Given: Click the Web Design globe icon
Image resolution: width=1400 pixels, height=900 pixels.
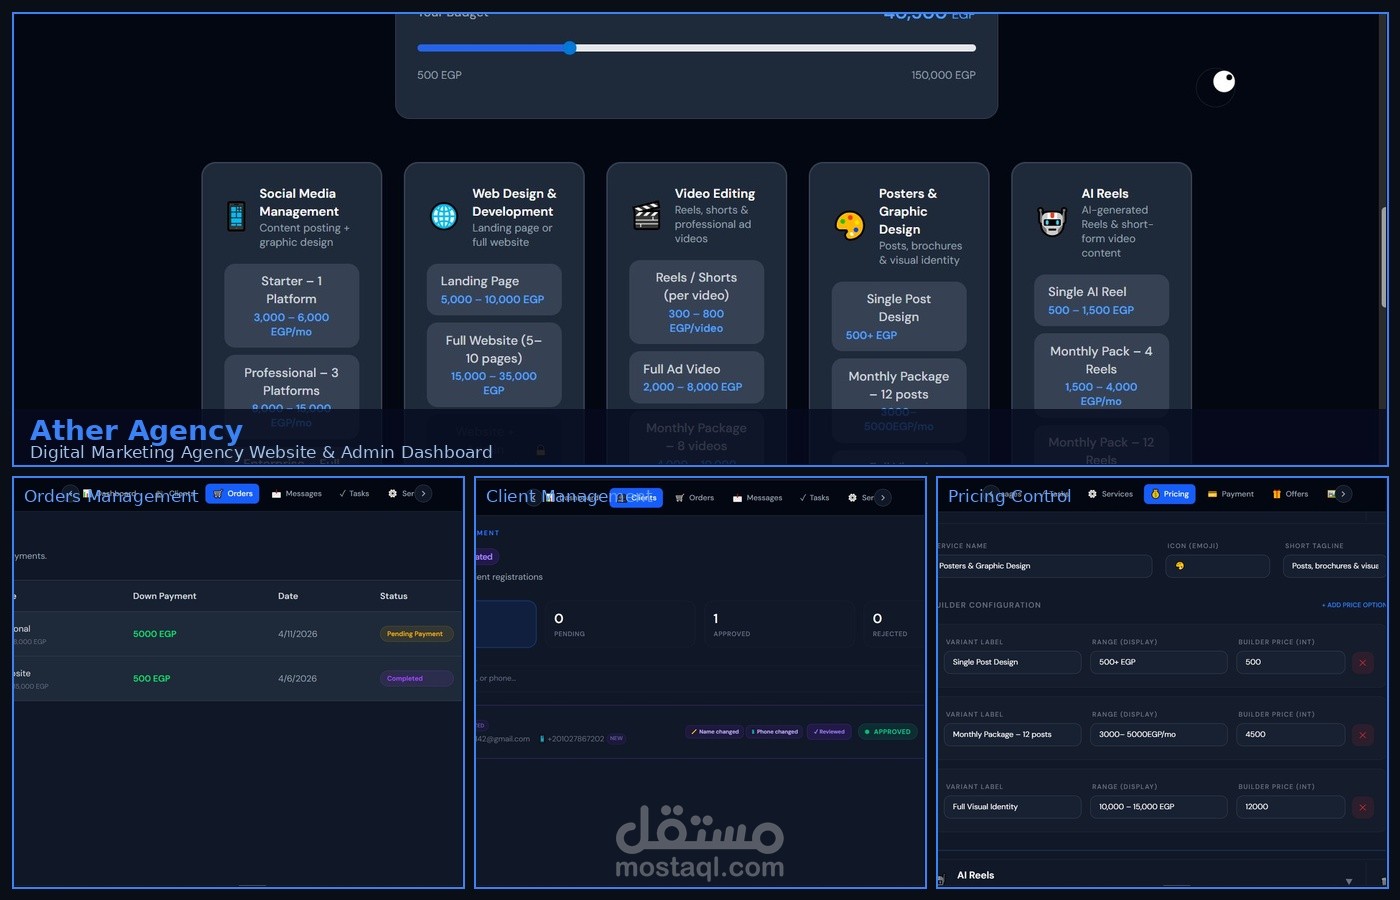Looking at the screenshot, I should tap(444, 216).
